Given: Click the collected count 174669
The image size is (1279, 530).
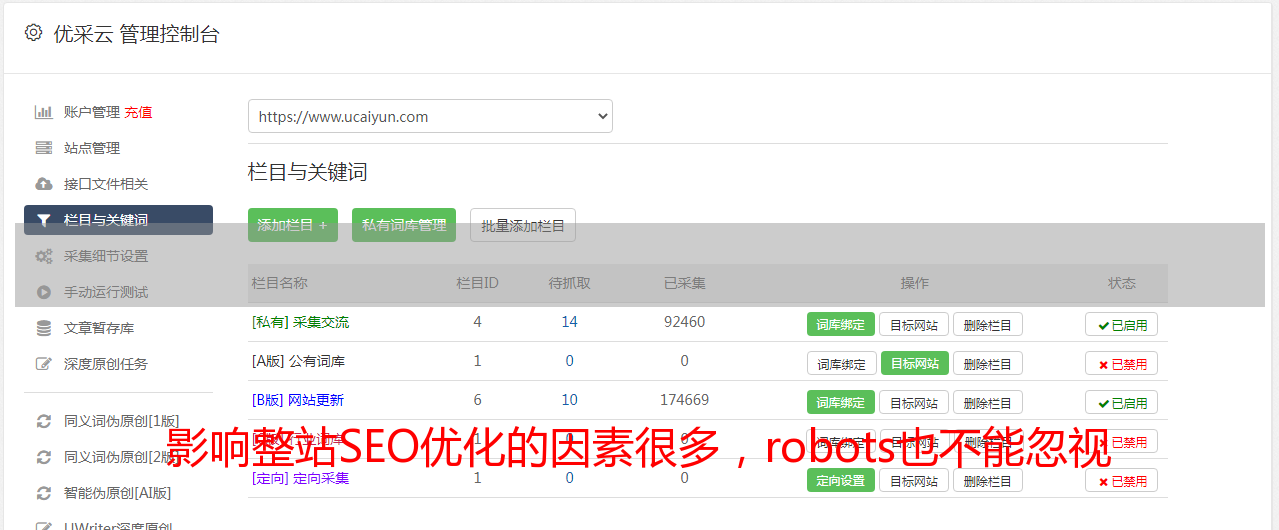Looking at the screenshot, I should [684, 400].
